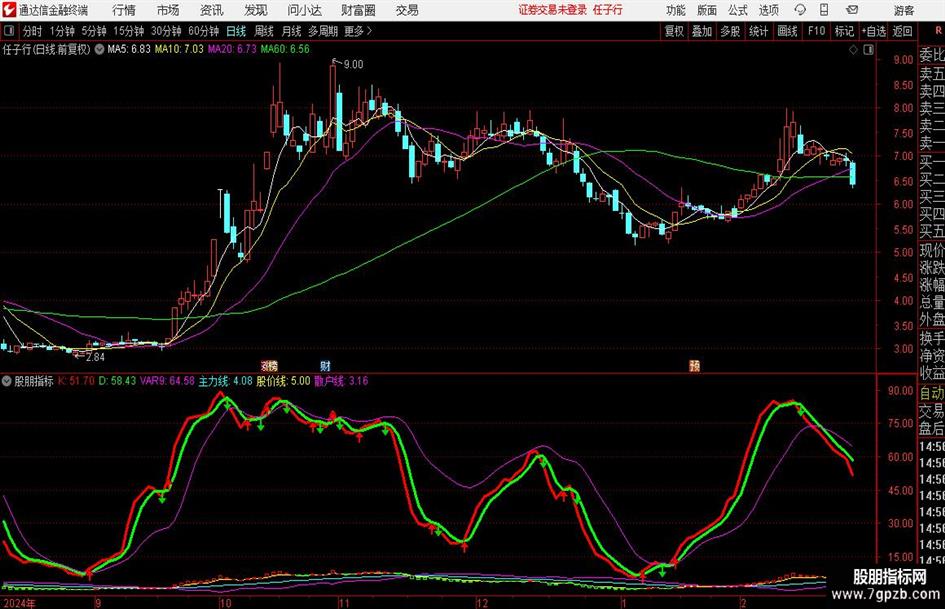Image resolution: width=945 pixels, height=609 pixels.
Task: Open the 财富圈 menu
Action: [x=358, y=10]
